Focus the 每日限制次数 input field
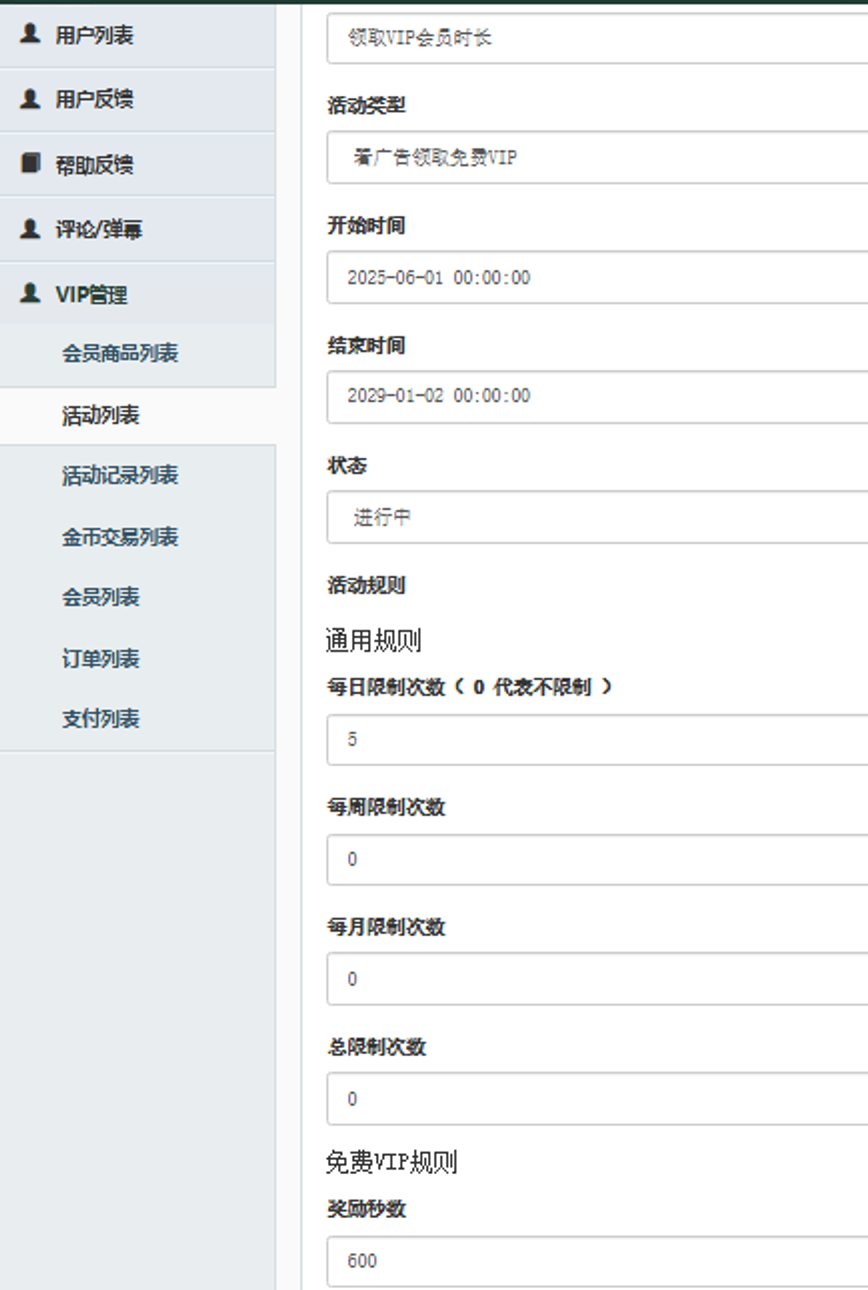Screen dimensions: 868x1290 [597, 740]
